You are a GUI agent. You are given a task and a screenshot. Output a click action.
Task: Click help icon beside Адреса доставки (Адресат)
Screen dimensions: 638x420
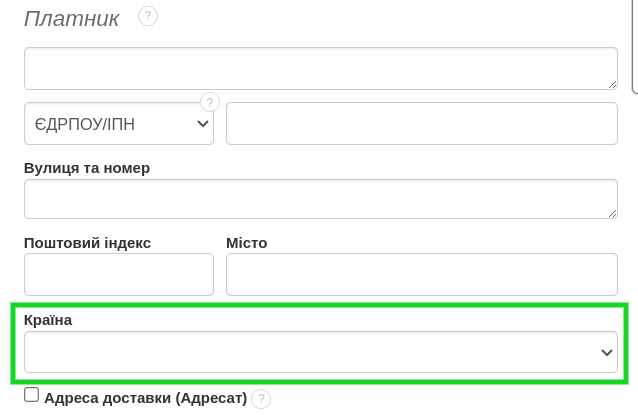[x=261, y=399]
